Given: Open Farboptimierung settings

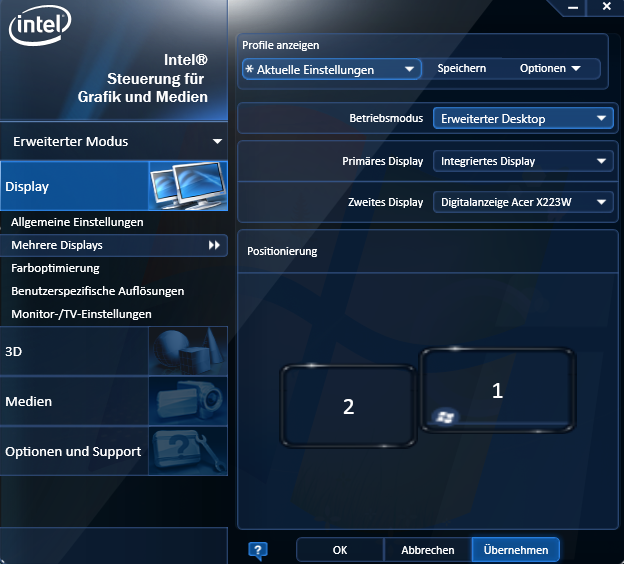Looking at the screenshot, I should point(55,268).
